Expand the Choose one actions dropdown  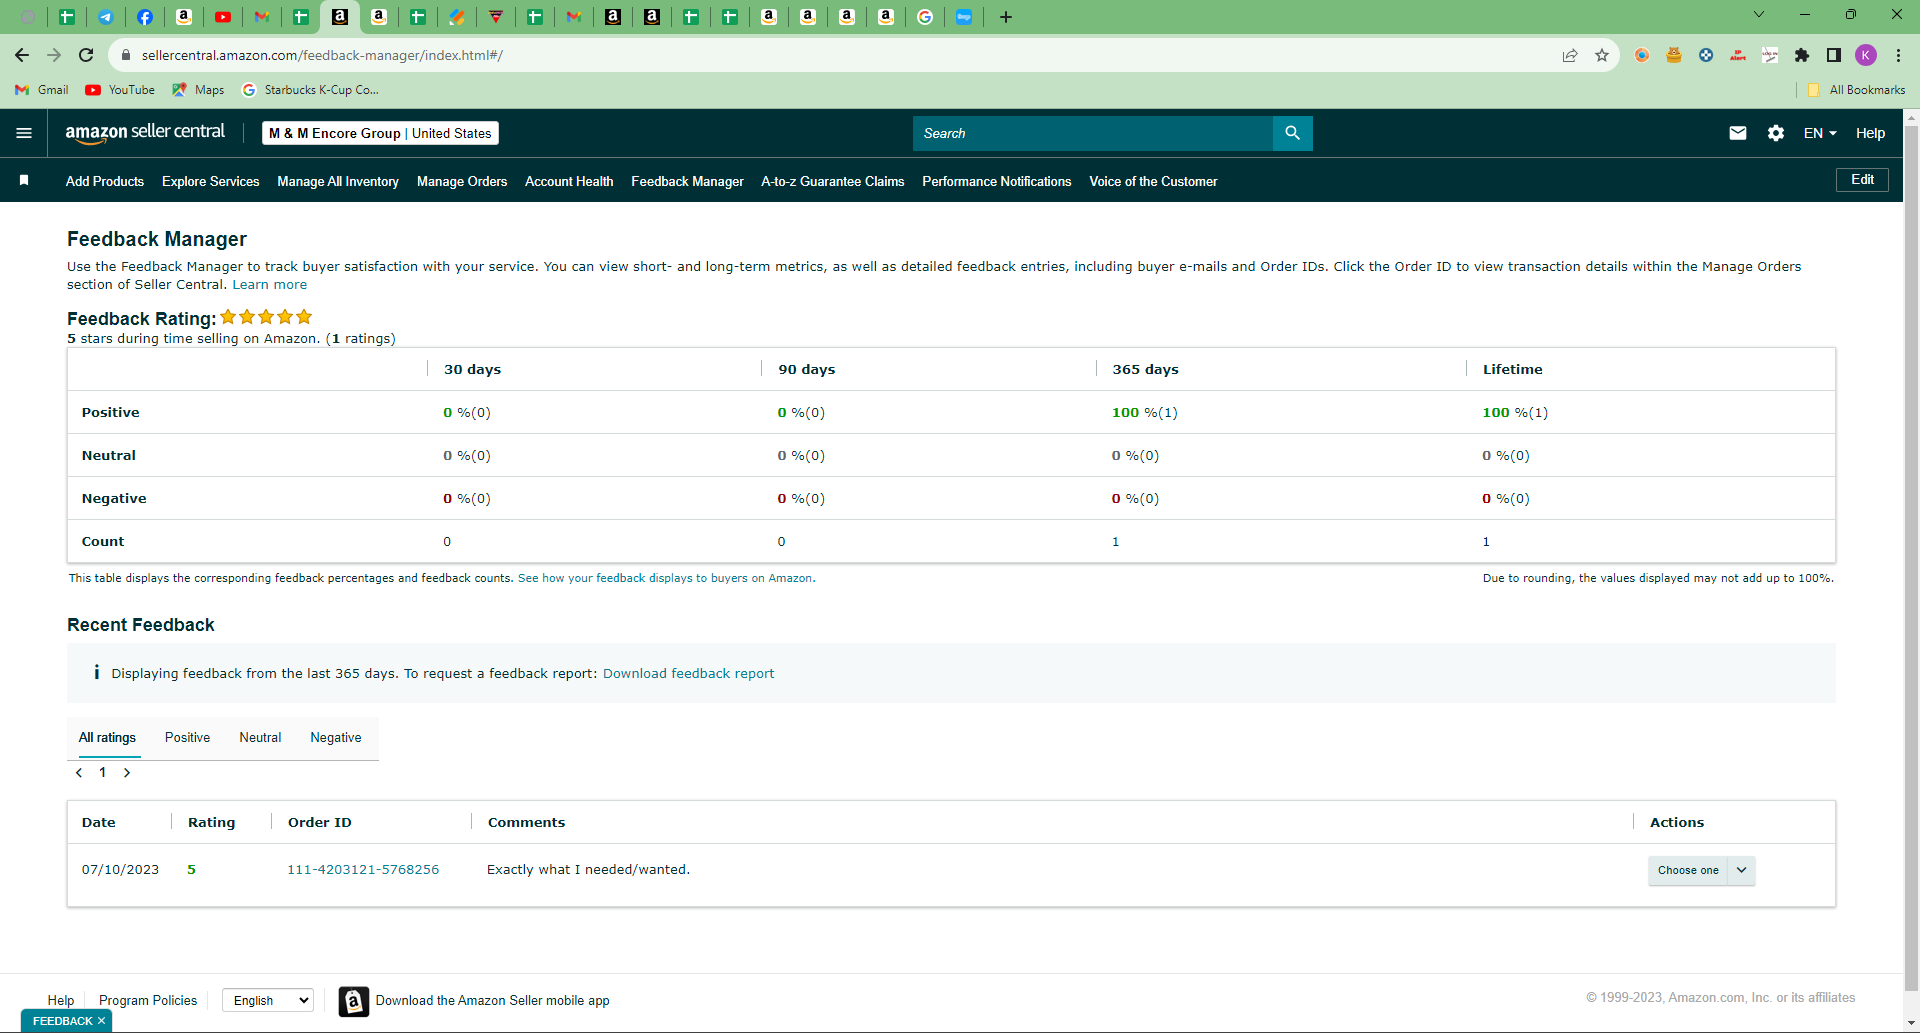pyautogui.click(x=1702, y=870)
